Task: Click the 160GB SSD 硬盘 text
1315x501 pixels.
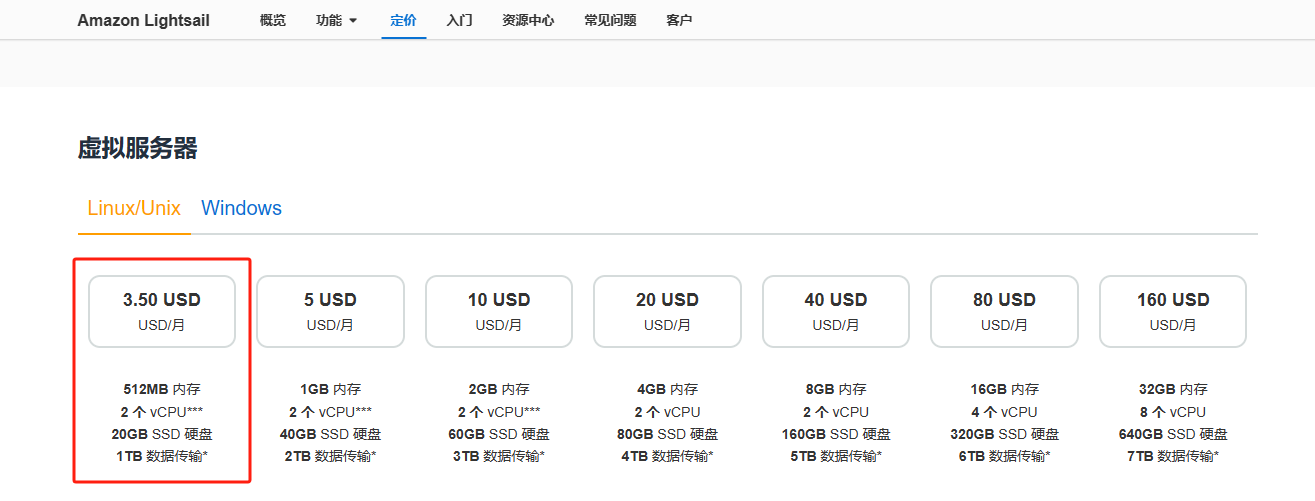Action: (x=836, y=434)
